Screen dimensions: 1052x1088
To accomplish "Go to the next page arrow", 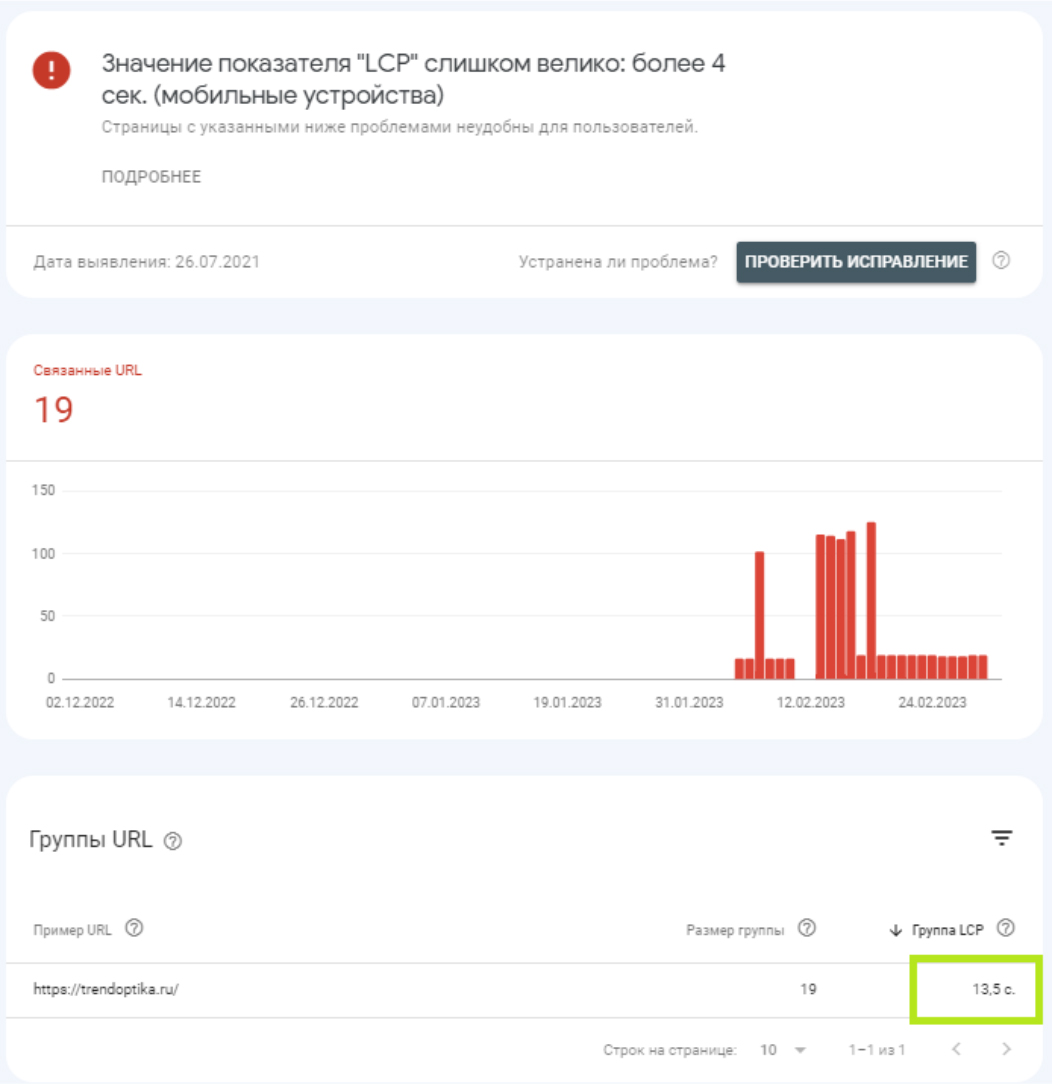I will 1006,1050.
